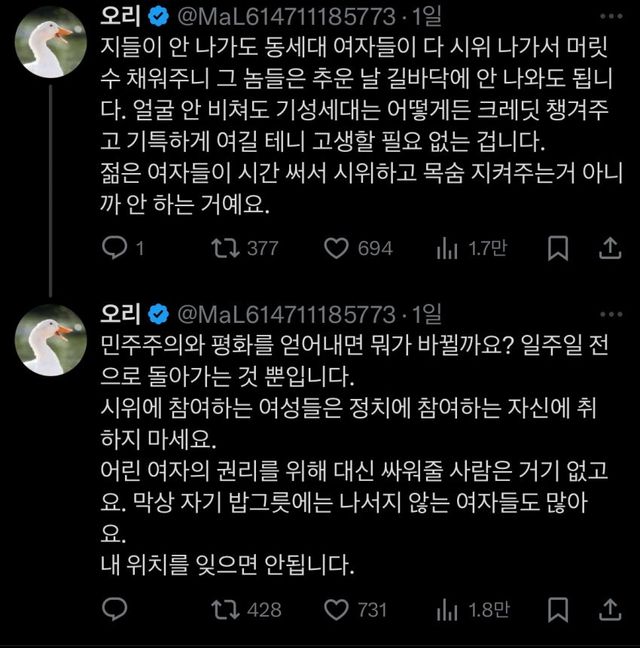
Task: Like the first tweet with 694 likes
Action: (338, 248)
